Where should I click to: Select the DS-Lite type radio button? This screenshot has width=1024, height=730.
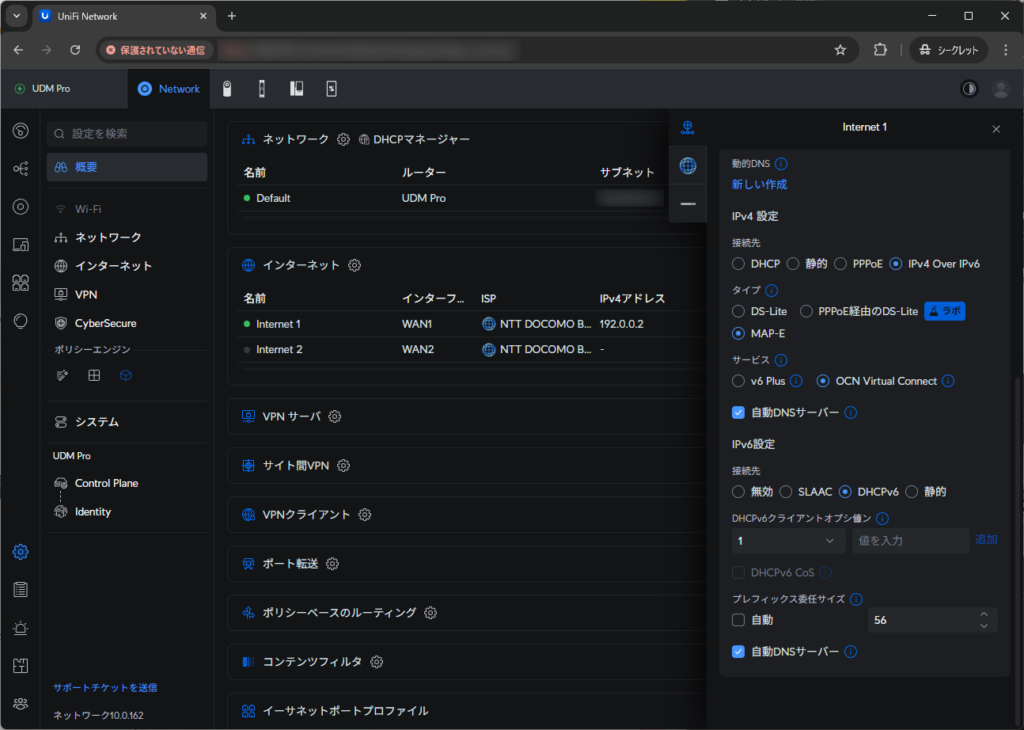click(739, 312)
